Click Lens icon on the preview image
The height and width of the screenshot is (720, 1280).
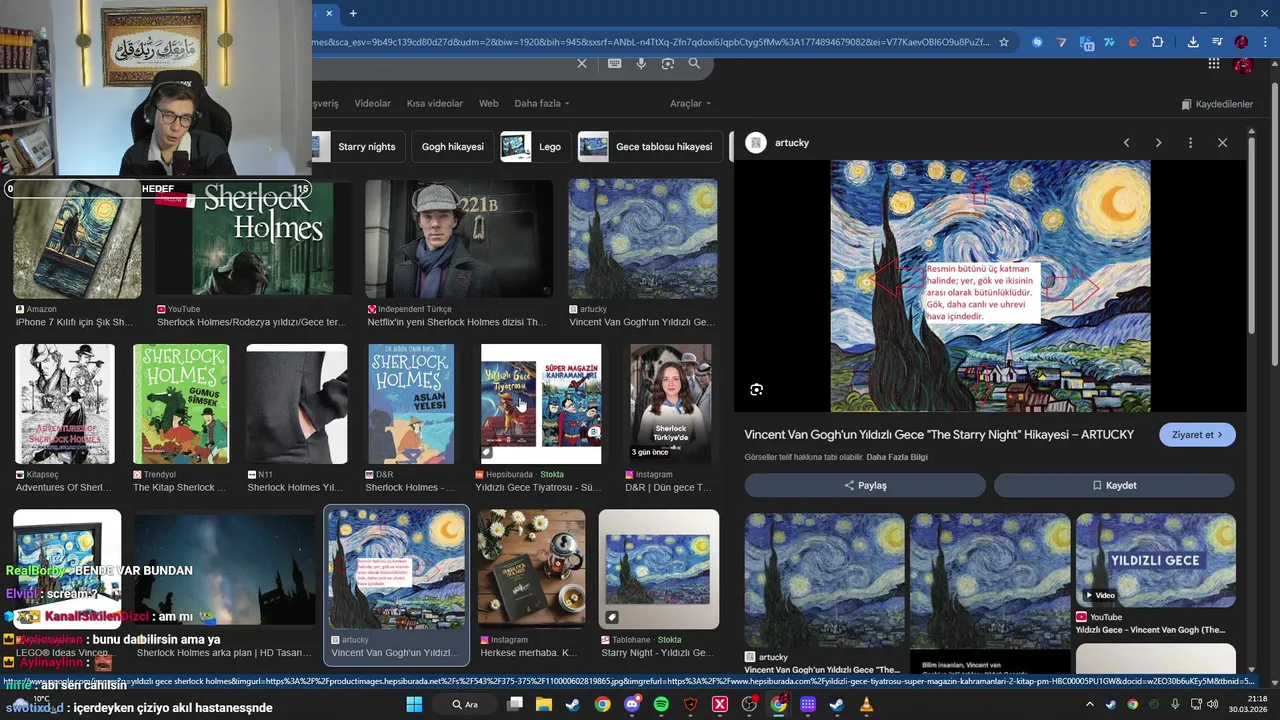click(x=757, y=390)
